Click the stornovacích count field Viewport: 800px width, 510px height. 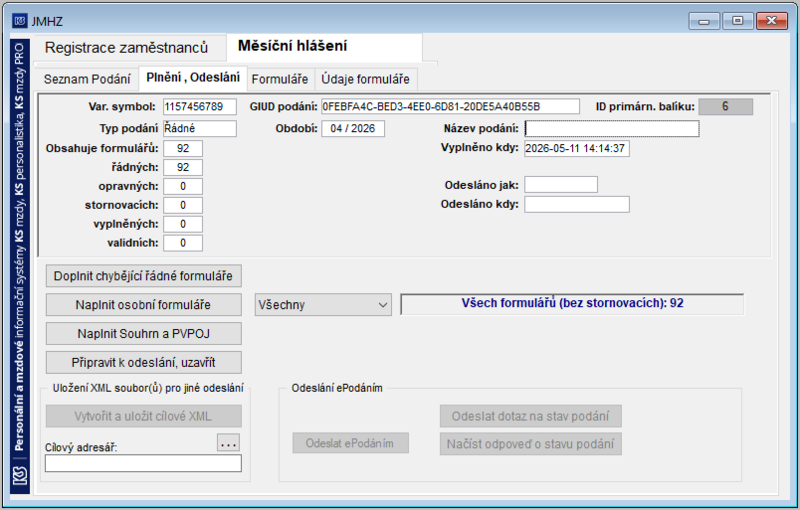183,205
